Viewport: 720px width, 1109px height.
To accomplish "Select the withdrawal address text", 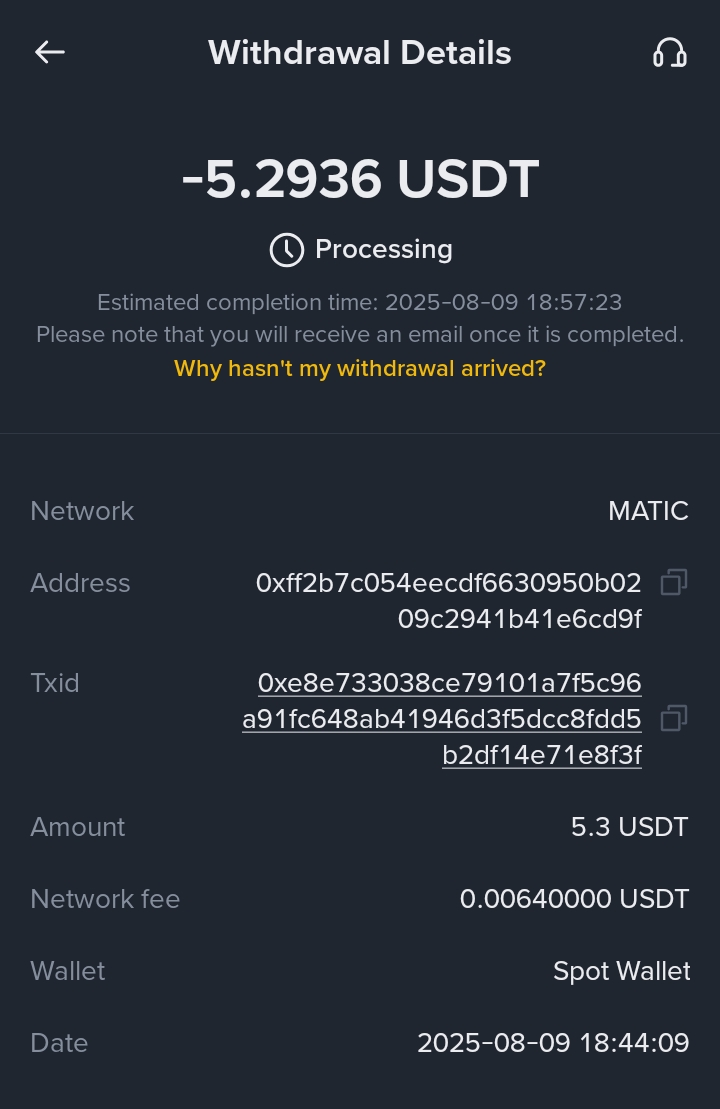I will pyautogui.click(x=449, y=601).
